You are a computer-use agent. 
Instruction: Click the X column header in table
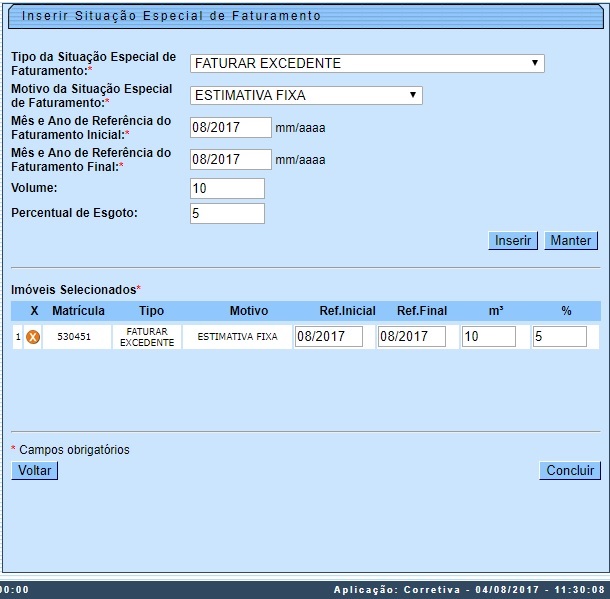point(34,311)
